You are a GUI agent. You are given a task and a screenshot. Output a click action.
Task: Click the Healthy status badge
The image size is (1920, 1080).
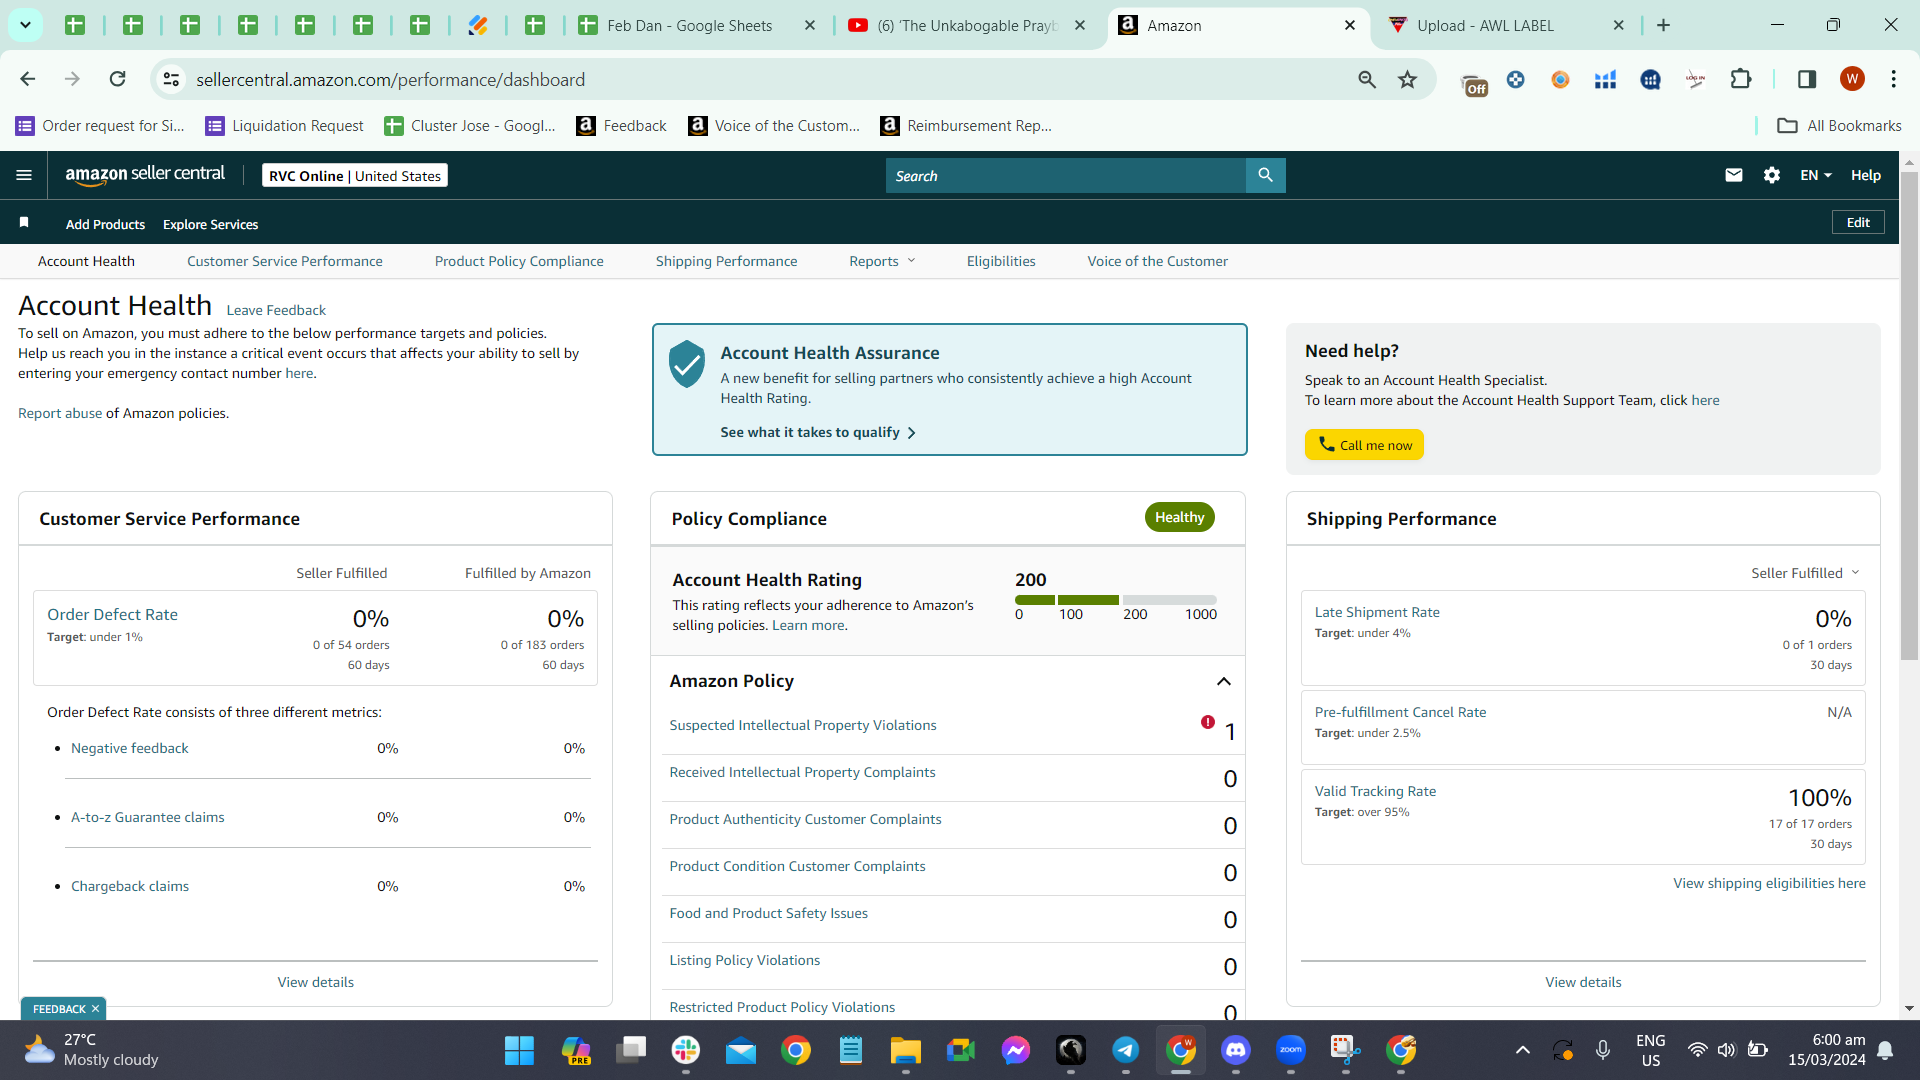pos(1179,517)
